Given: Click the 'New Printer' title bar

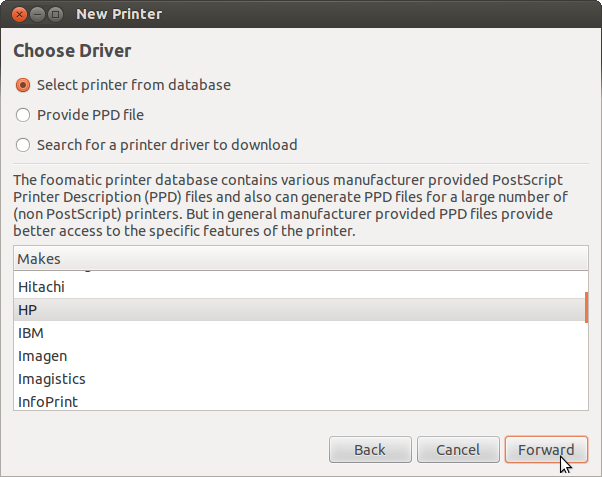Looking at the screenshot, I should pos(300,15).
